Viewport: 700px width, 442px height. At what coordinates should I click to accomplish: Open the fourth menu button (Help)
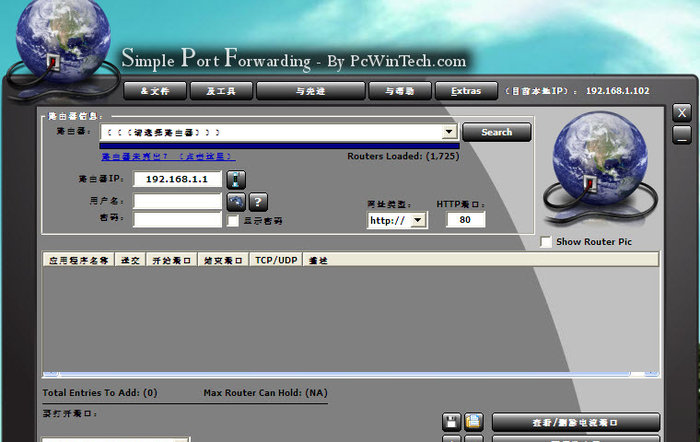pos(400,91)
